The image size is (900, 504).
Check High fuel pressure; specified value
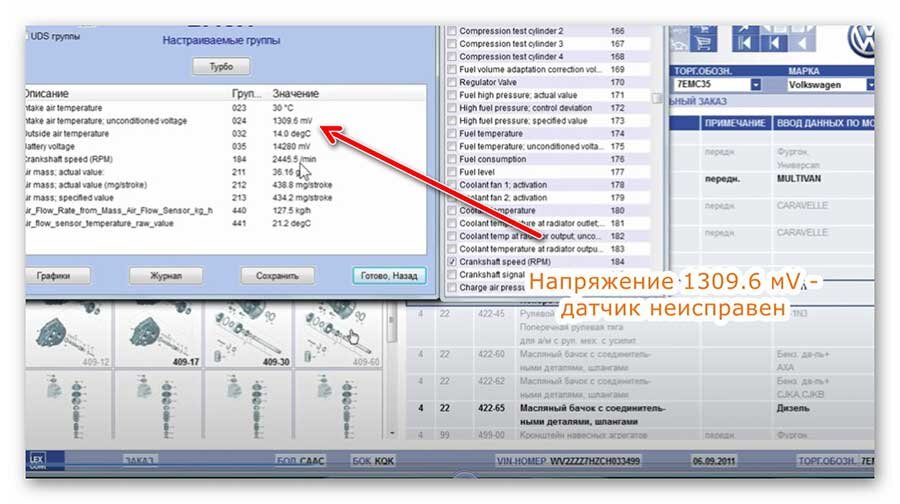click(x=452, y=121)
